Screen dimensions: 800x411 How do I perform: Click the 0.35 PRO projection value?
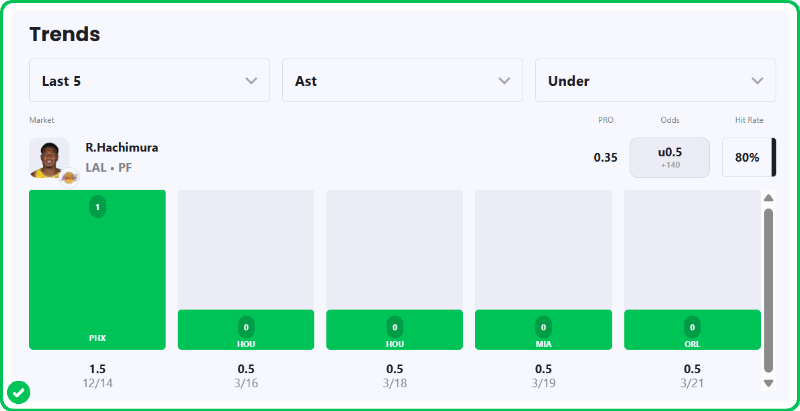tap(605, 157)
